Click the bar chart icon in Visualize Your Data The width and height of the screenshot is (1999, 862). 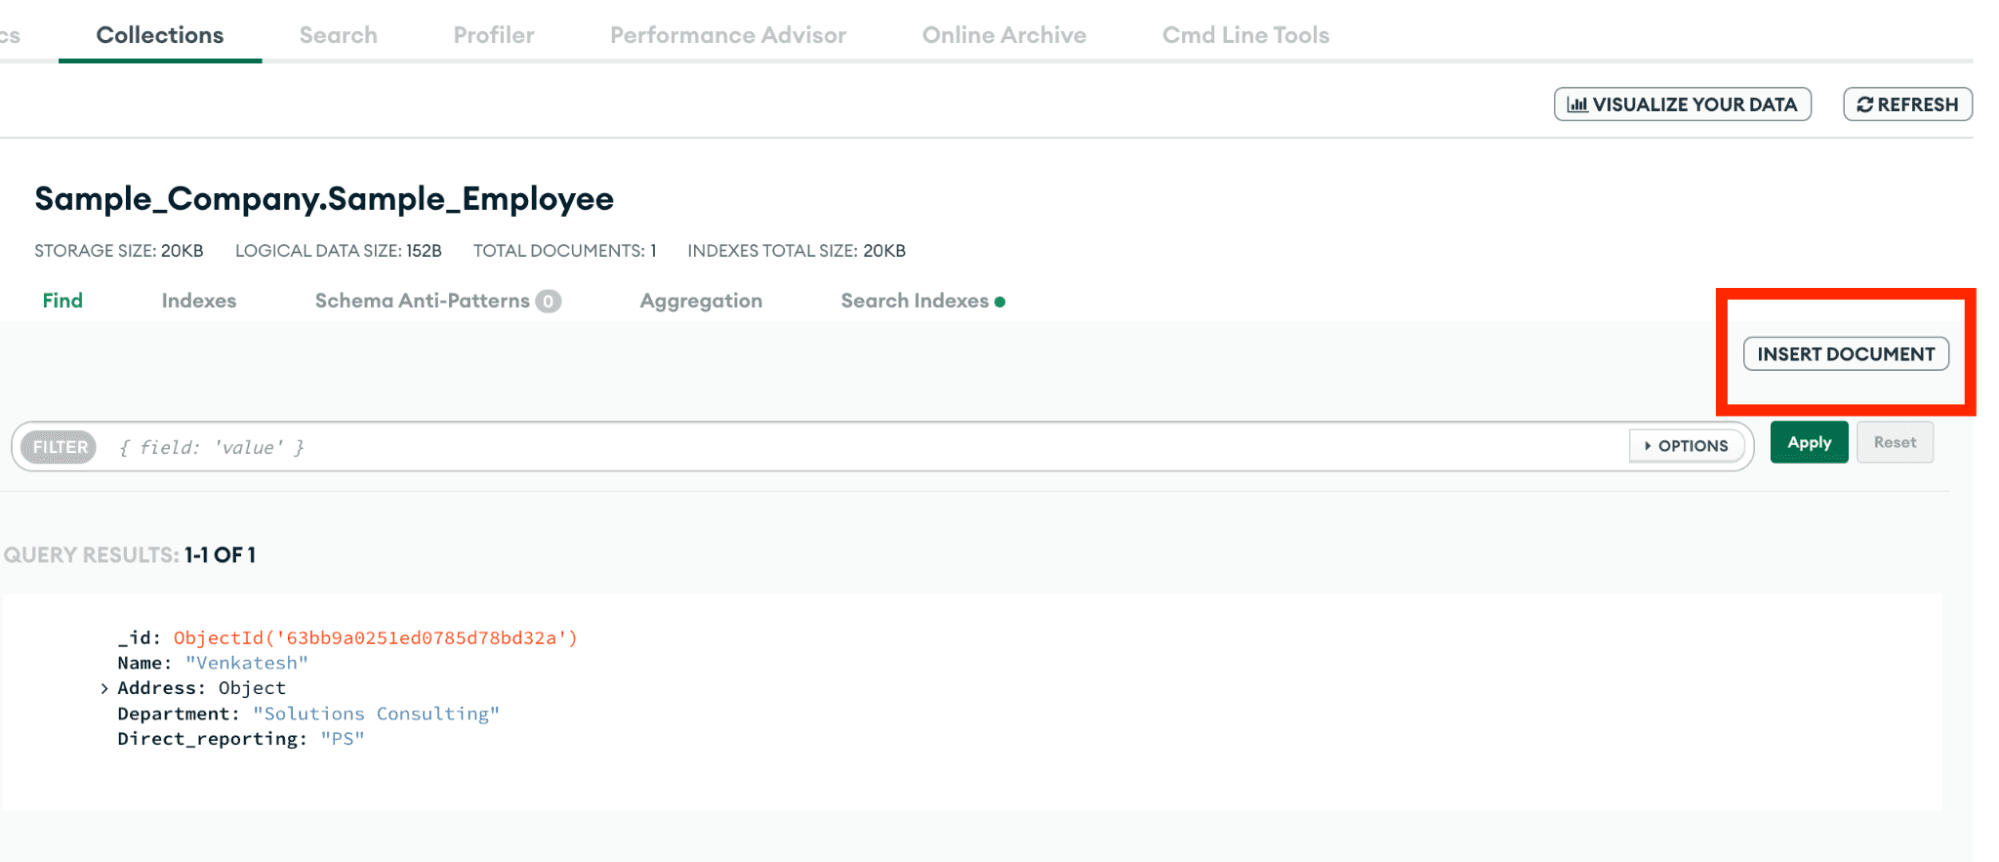[x=1577, y=105]
